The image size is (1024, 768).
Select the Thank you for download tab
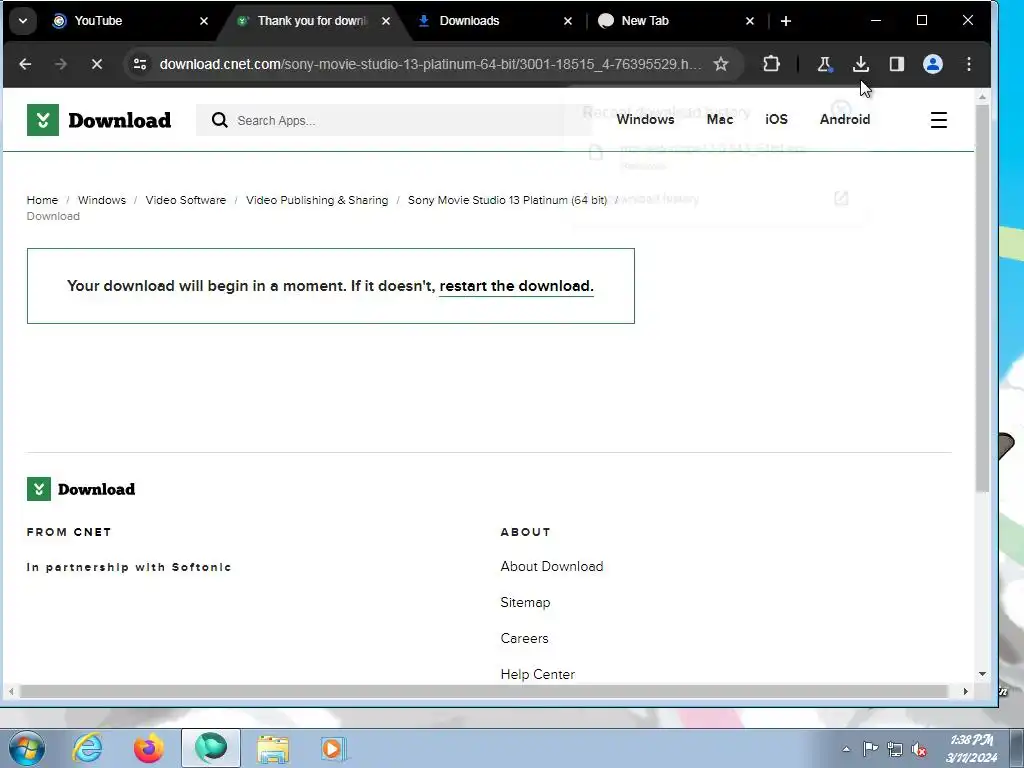click(x=313, y=21)
